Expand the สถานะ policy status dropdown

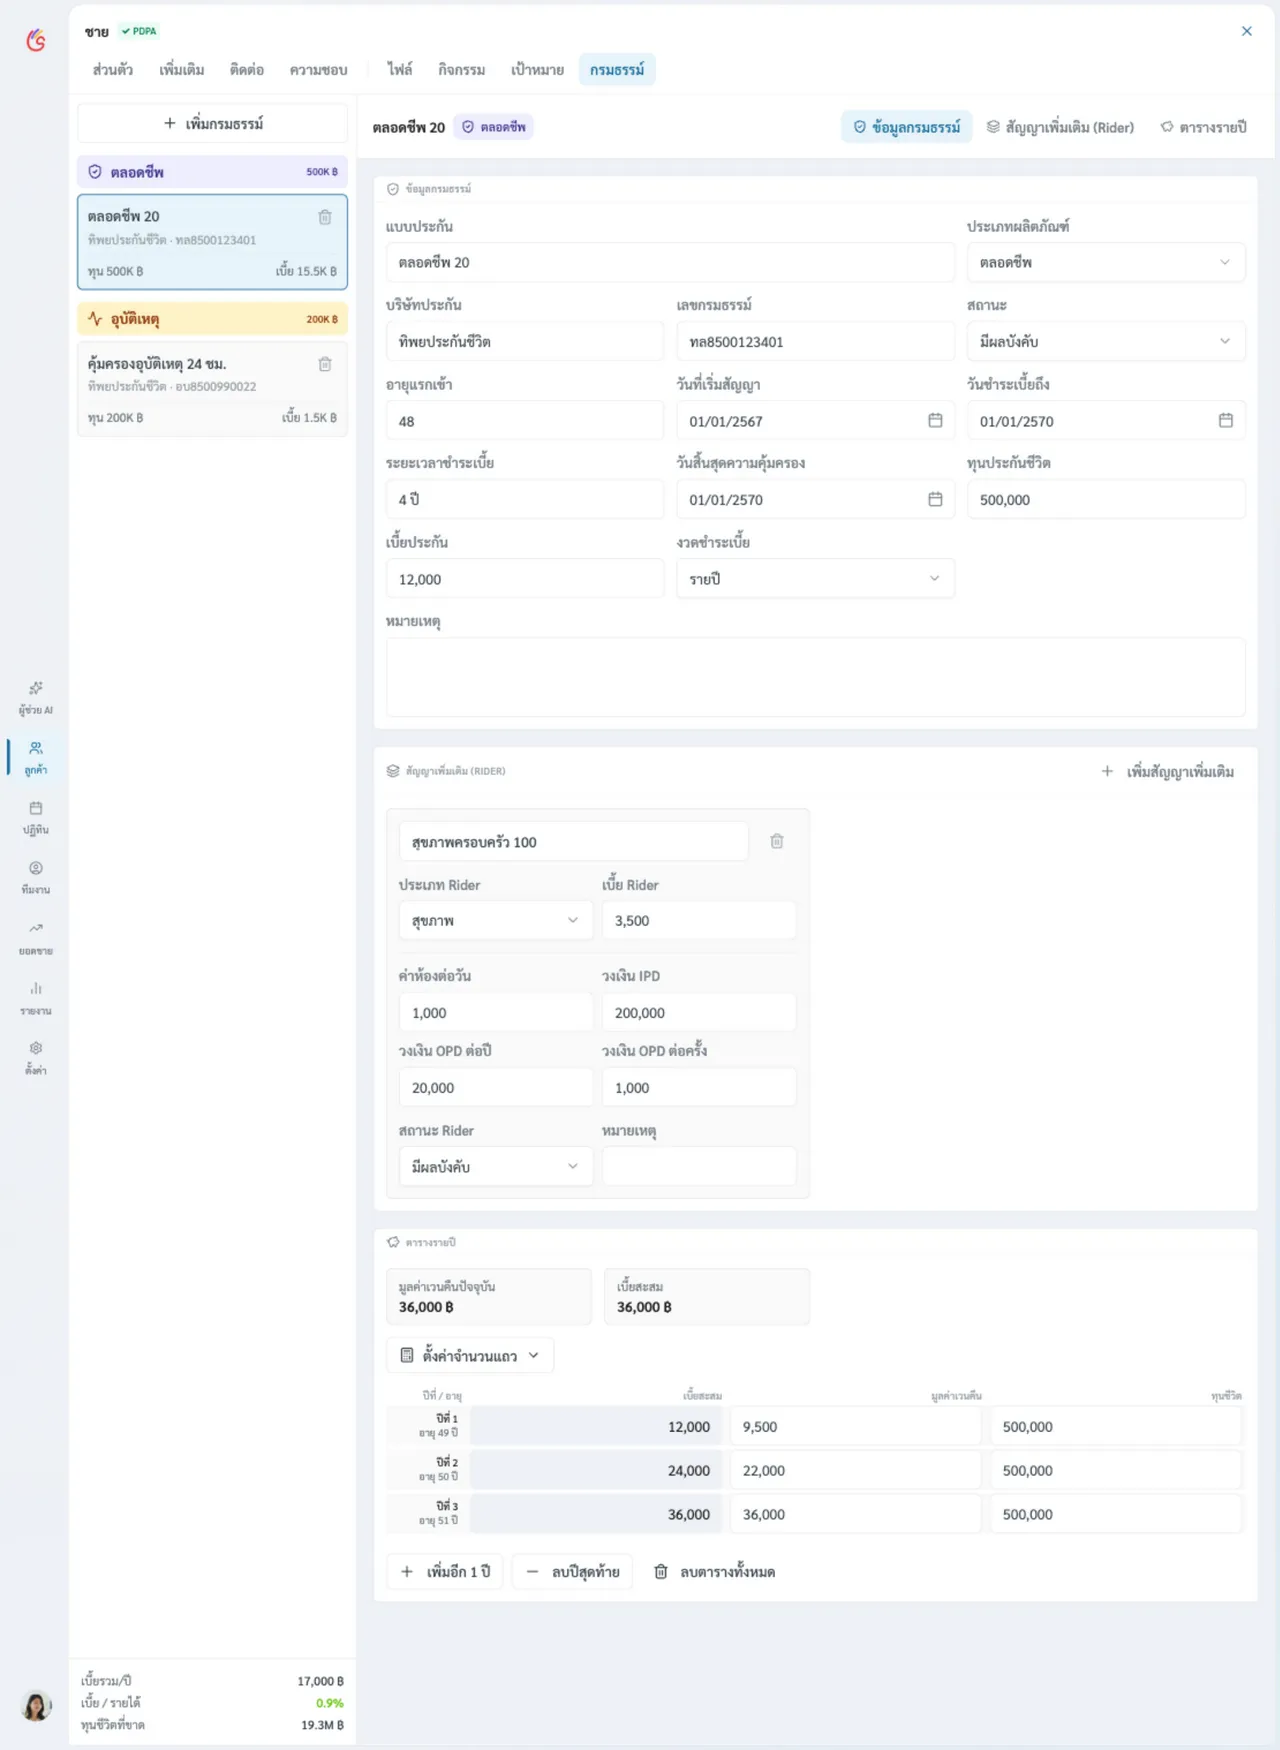pos(1106,341)
